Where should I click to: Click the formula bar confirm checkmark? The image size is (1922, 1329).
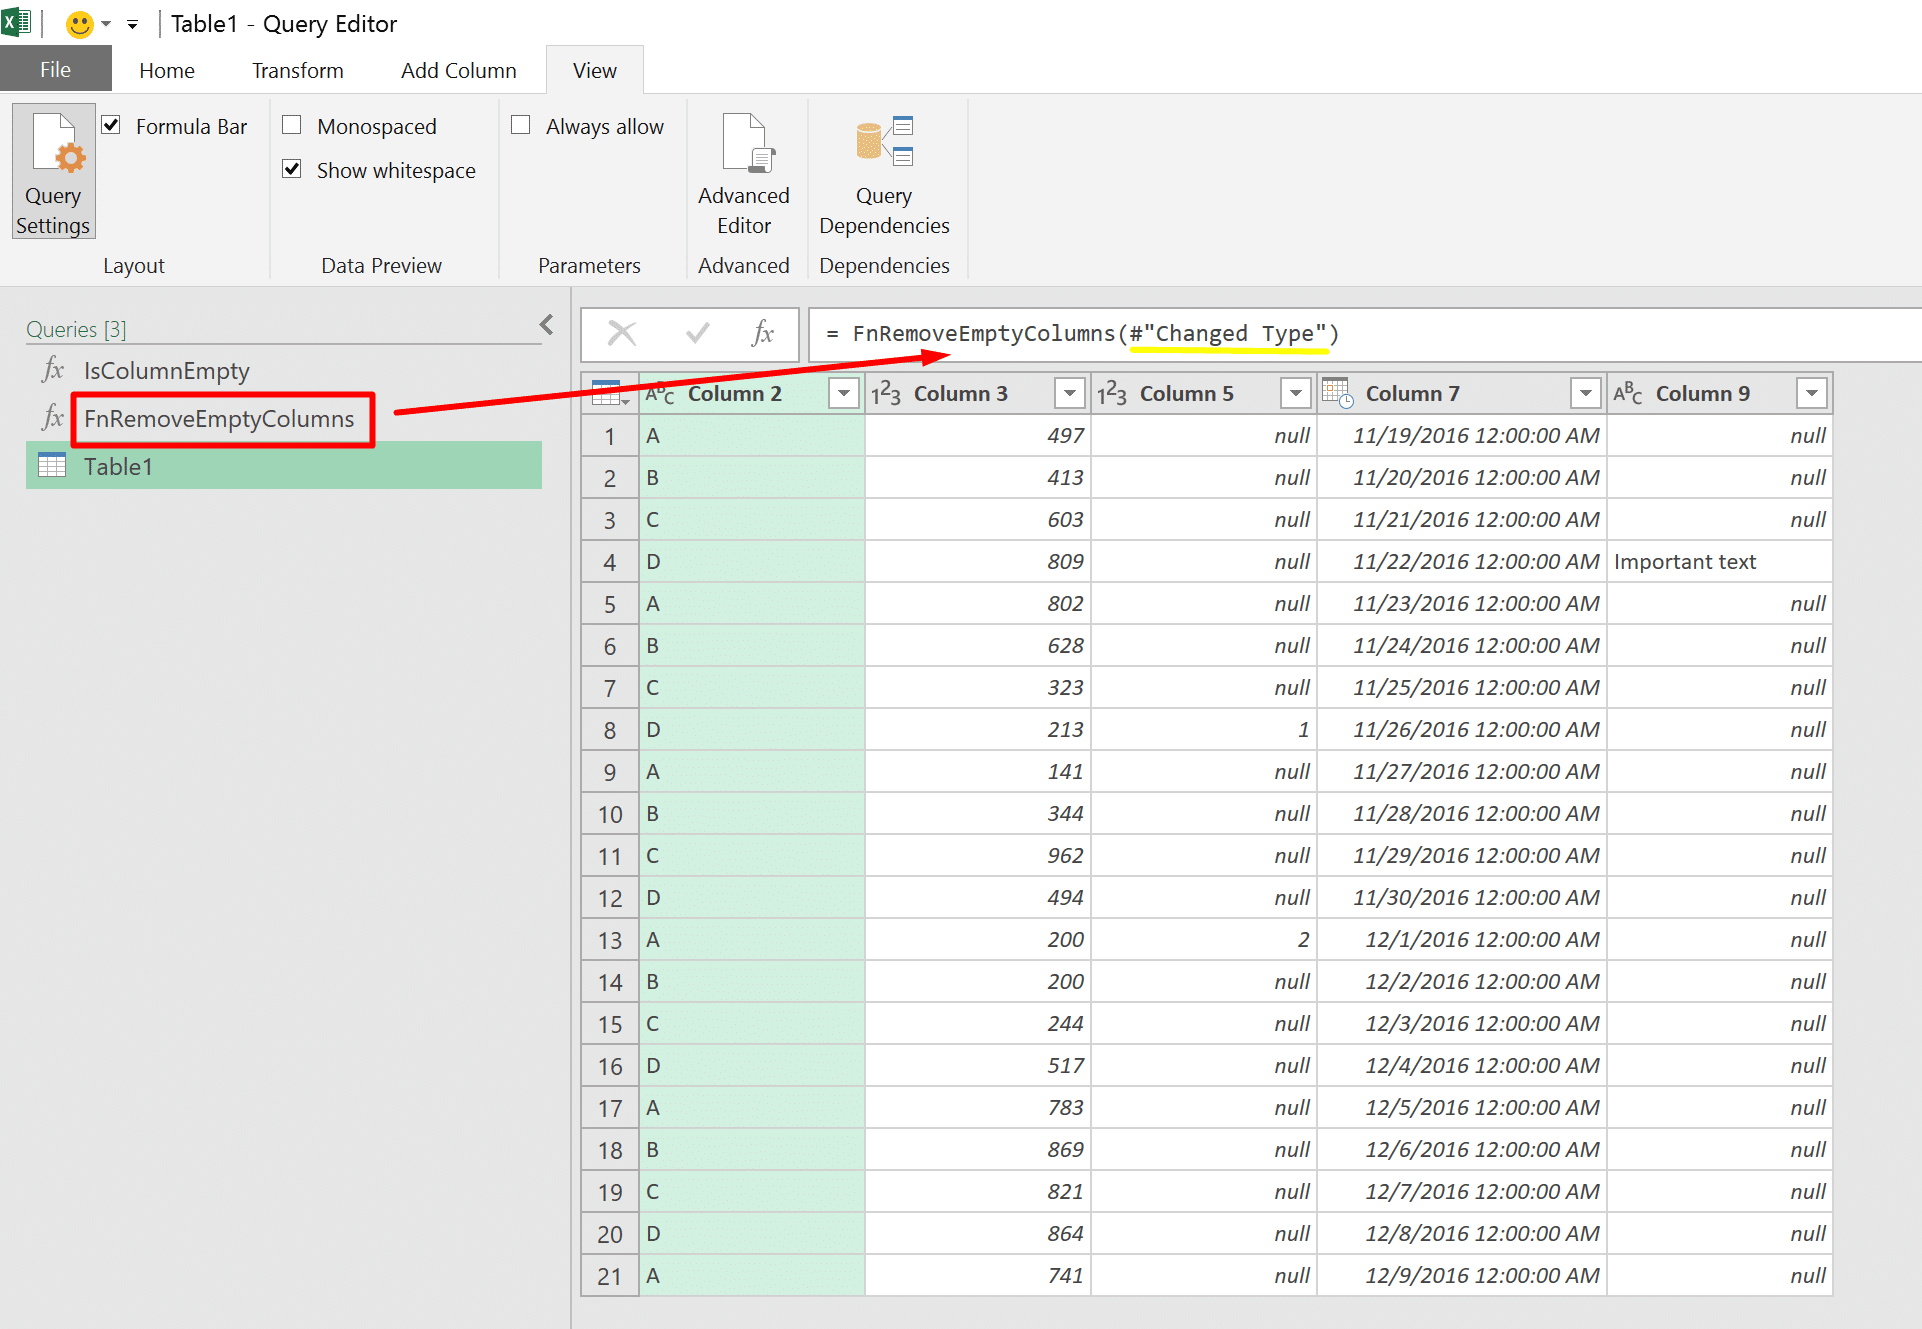pos(698,333)
